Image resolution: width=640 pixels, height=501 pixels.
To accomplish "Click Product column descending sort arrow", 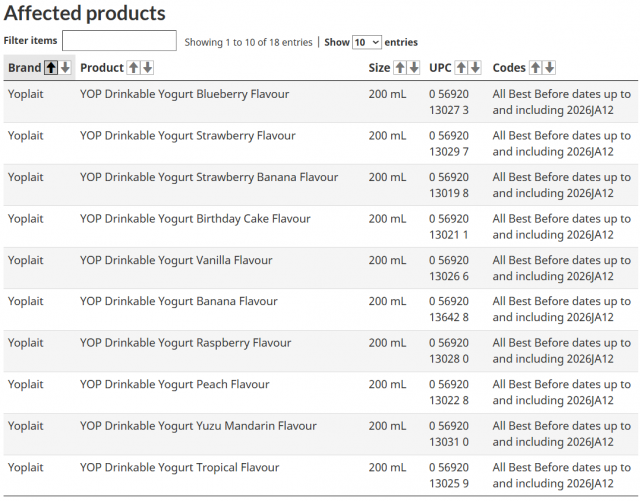I will coord(148,68).
